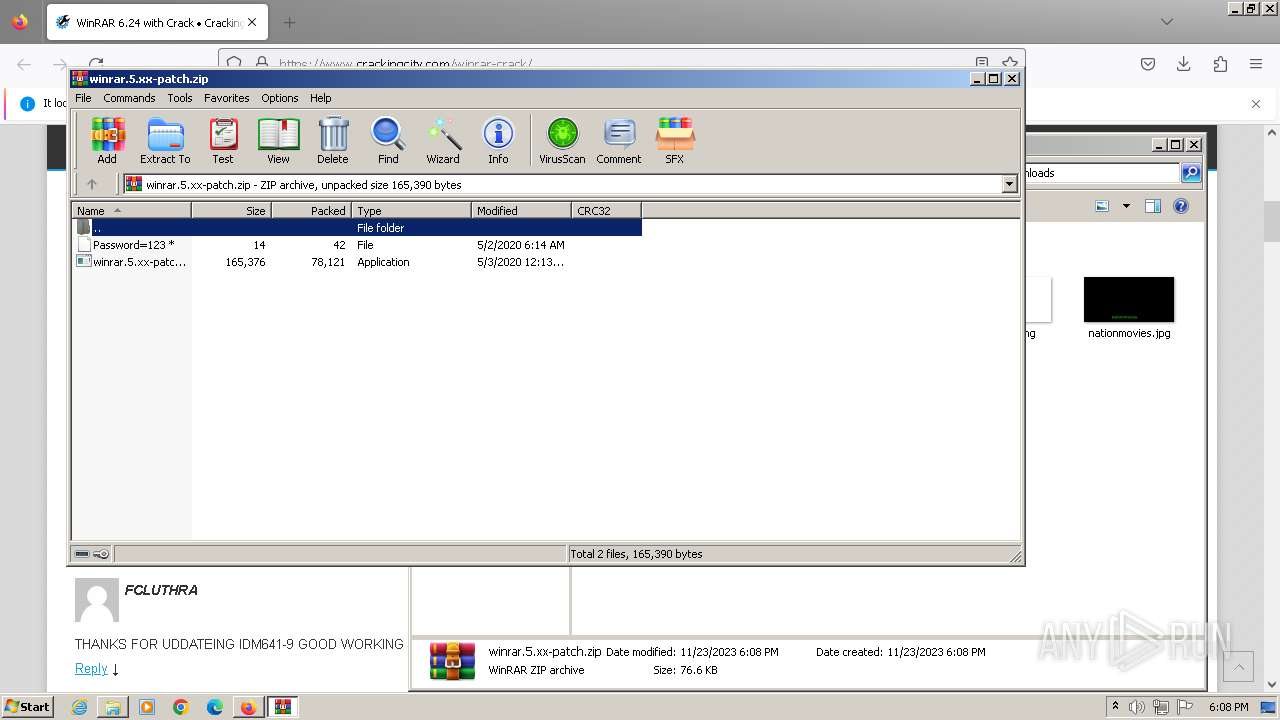The width and height of the screenshot is (1280, 720).
Task: Expand the archive path dropdown
Action: point(1009,184)
